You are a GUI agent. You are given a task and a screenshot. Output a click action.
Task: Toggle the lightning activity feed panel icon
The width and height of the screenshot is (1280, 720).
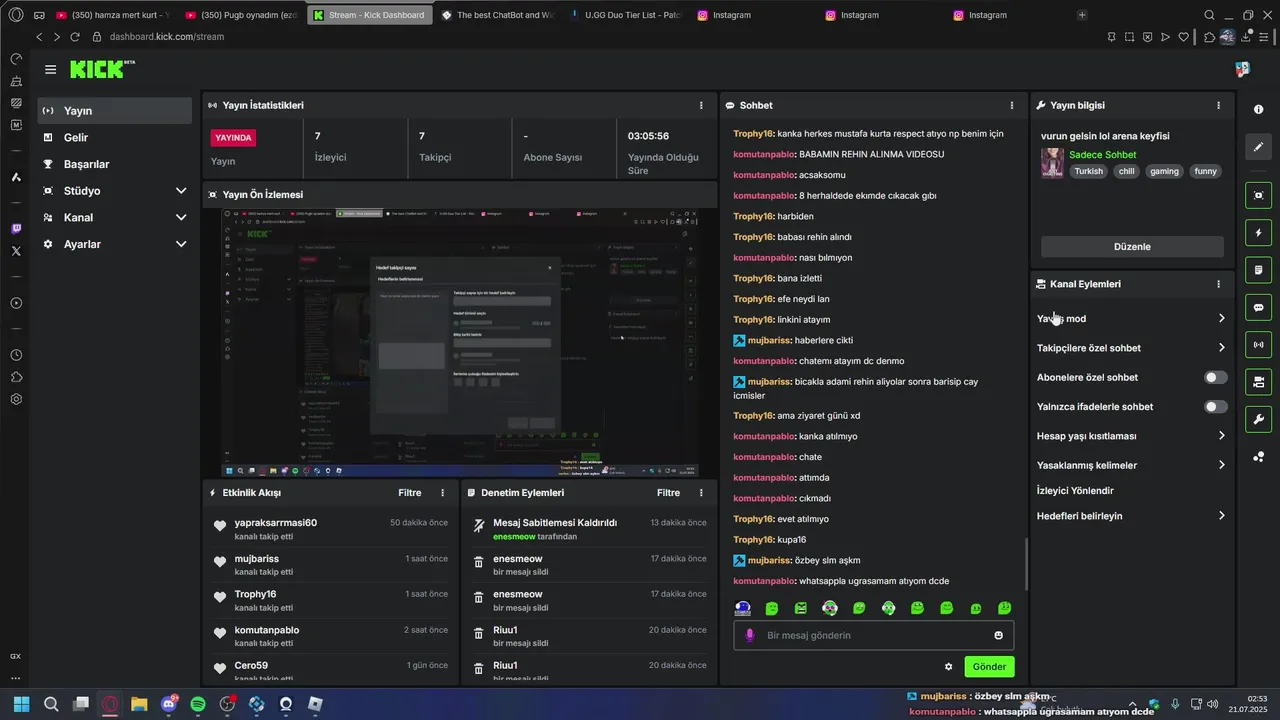click(1258, 233)
